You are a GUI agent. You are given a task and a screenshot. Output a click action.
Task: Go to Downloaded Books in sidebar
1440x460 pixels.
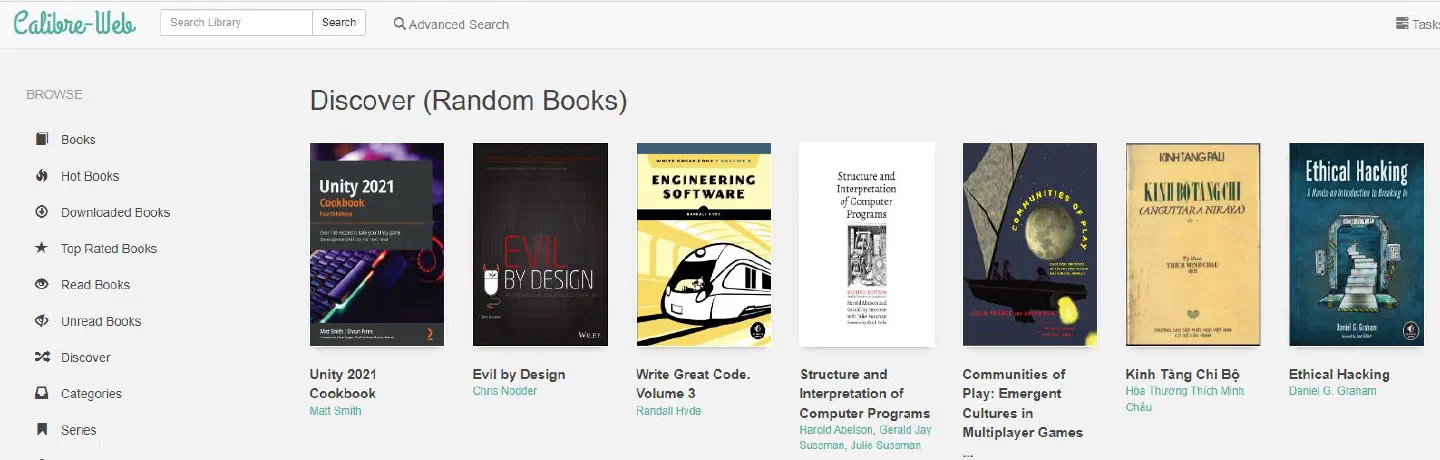click(x=115, y=212)
